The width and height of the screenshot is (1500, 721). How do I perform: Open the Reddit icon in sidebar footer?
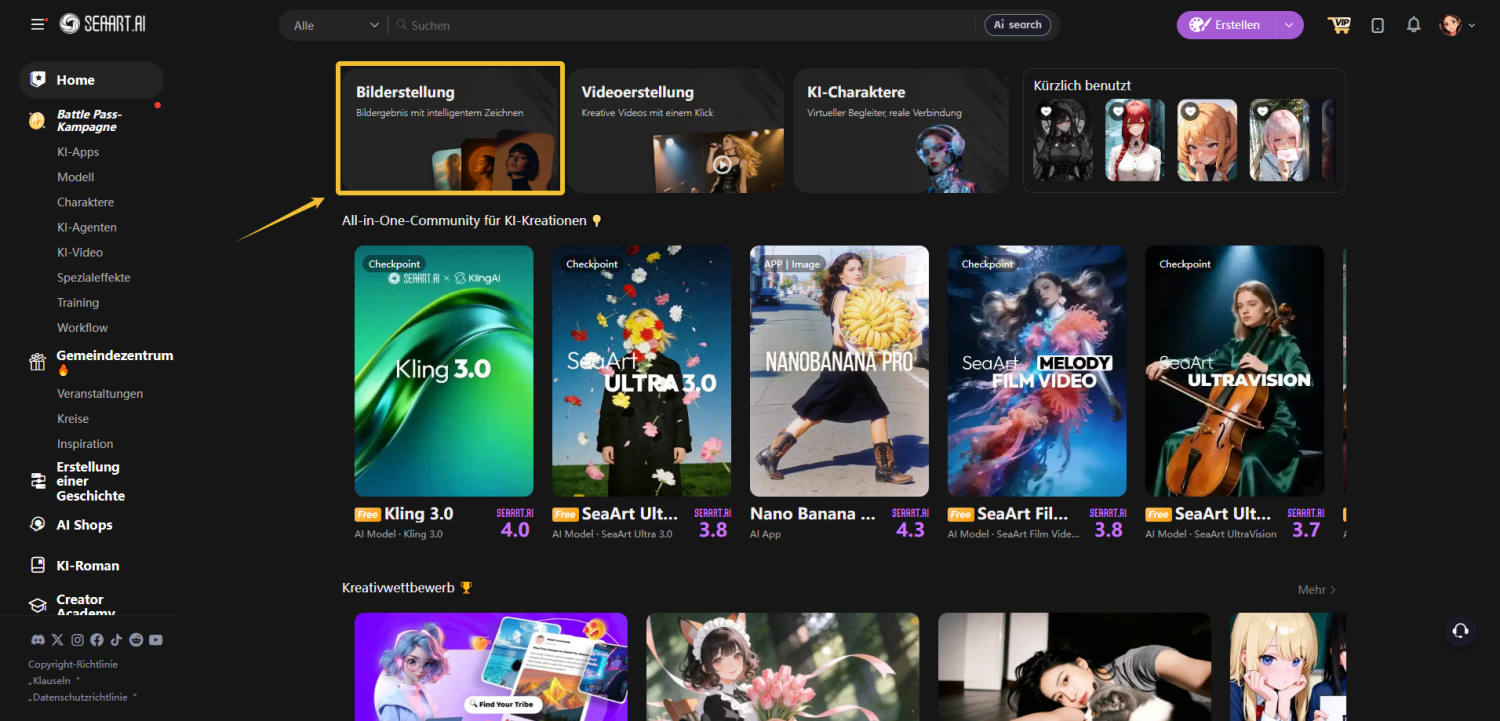coord(136,640)
